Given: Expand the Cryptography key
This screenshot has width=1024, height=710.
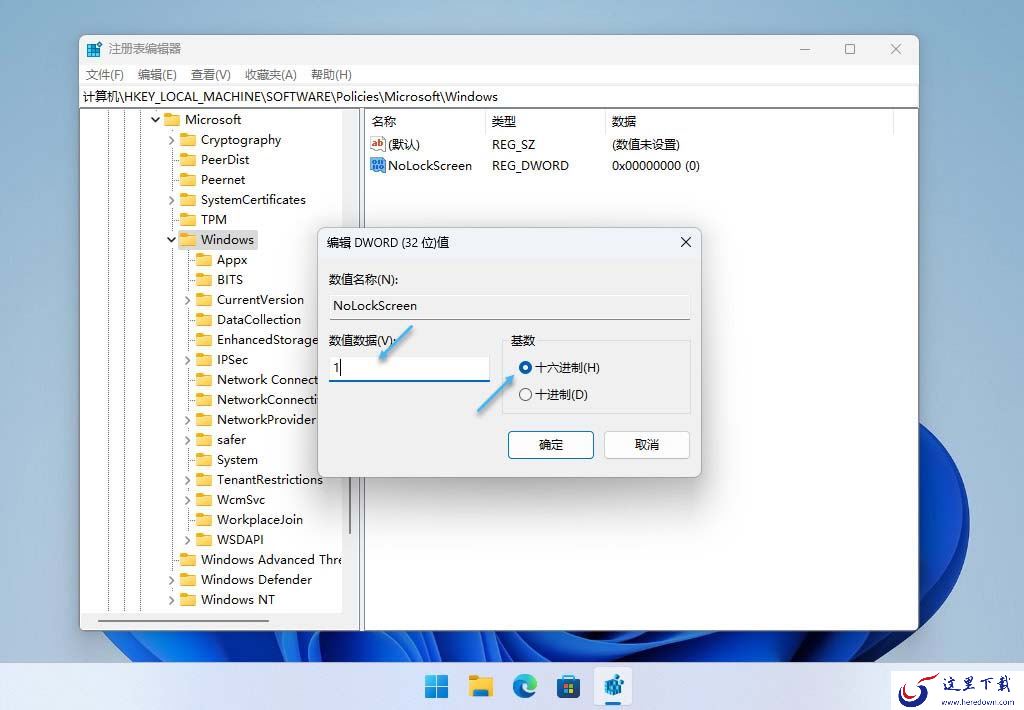Looking at the screenshot, I should 171,140.
